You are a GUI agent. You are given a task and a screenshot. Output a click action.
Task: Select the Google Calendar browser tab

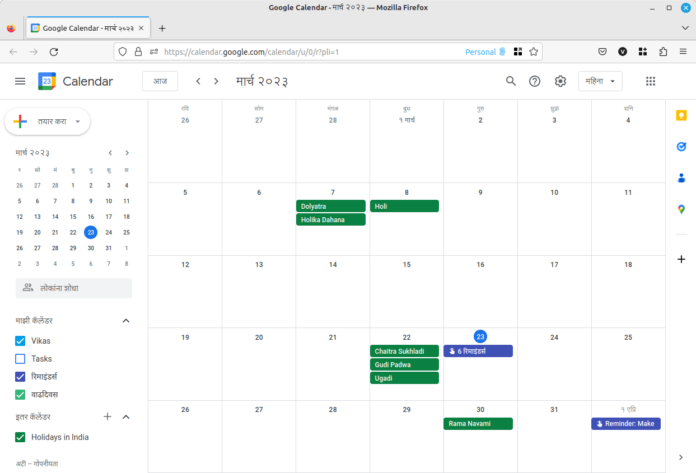(88, 28)
